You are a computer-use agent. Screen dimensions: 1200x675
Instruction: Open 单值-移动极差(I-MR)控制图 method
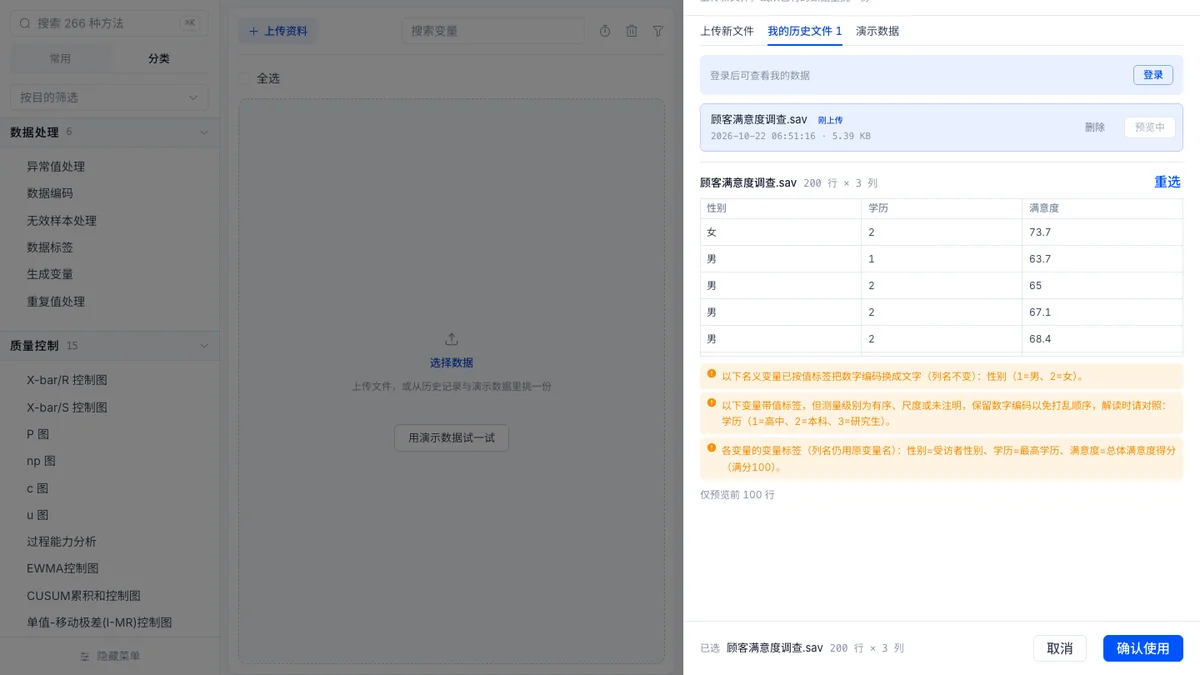(100, 622)
